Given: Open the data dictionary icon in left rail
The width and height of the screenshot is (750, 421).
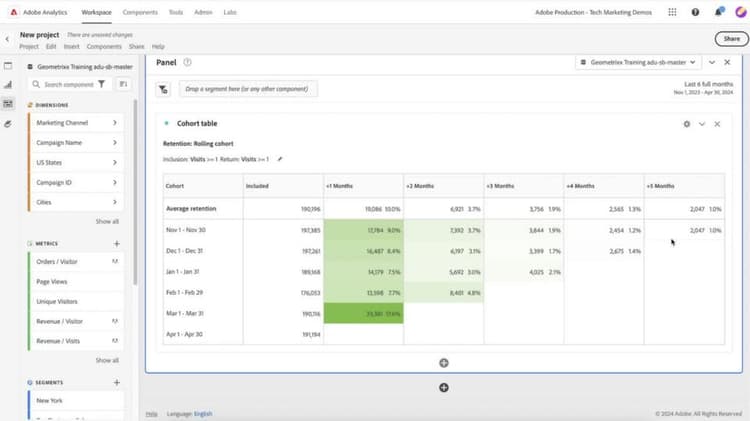Looking at the screenshot, I should (x=8, y=124).
